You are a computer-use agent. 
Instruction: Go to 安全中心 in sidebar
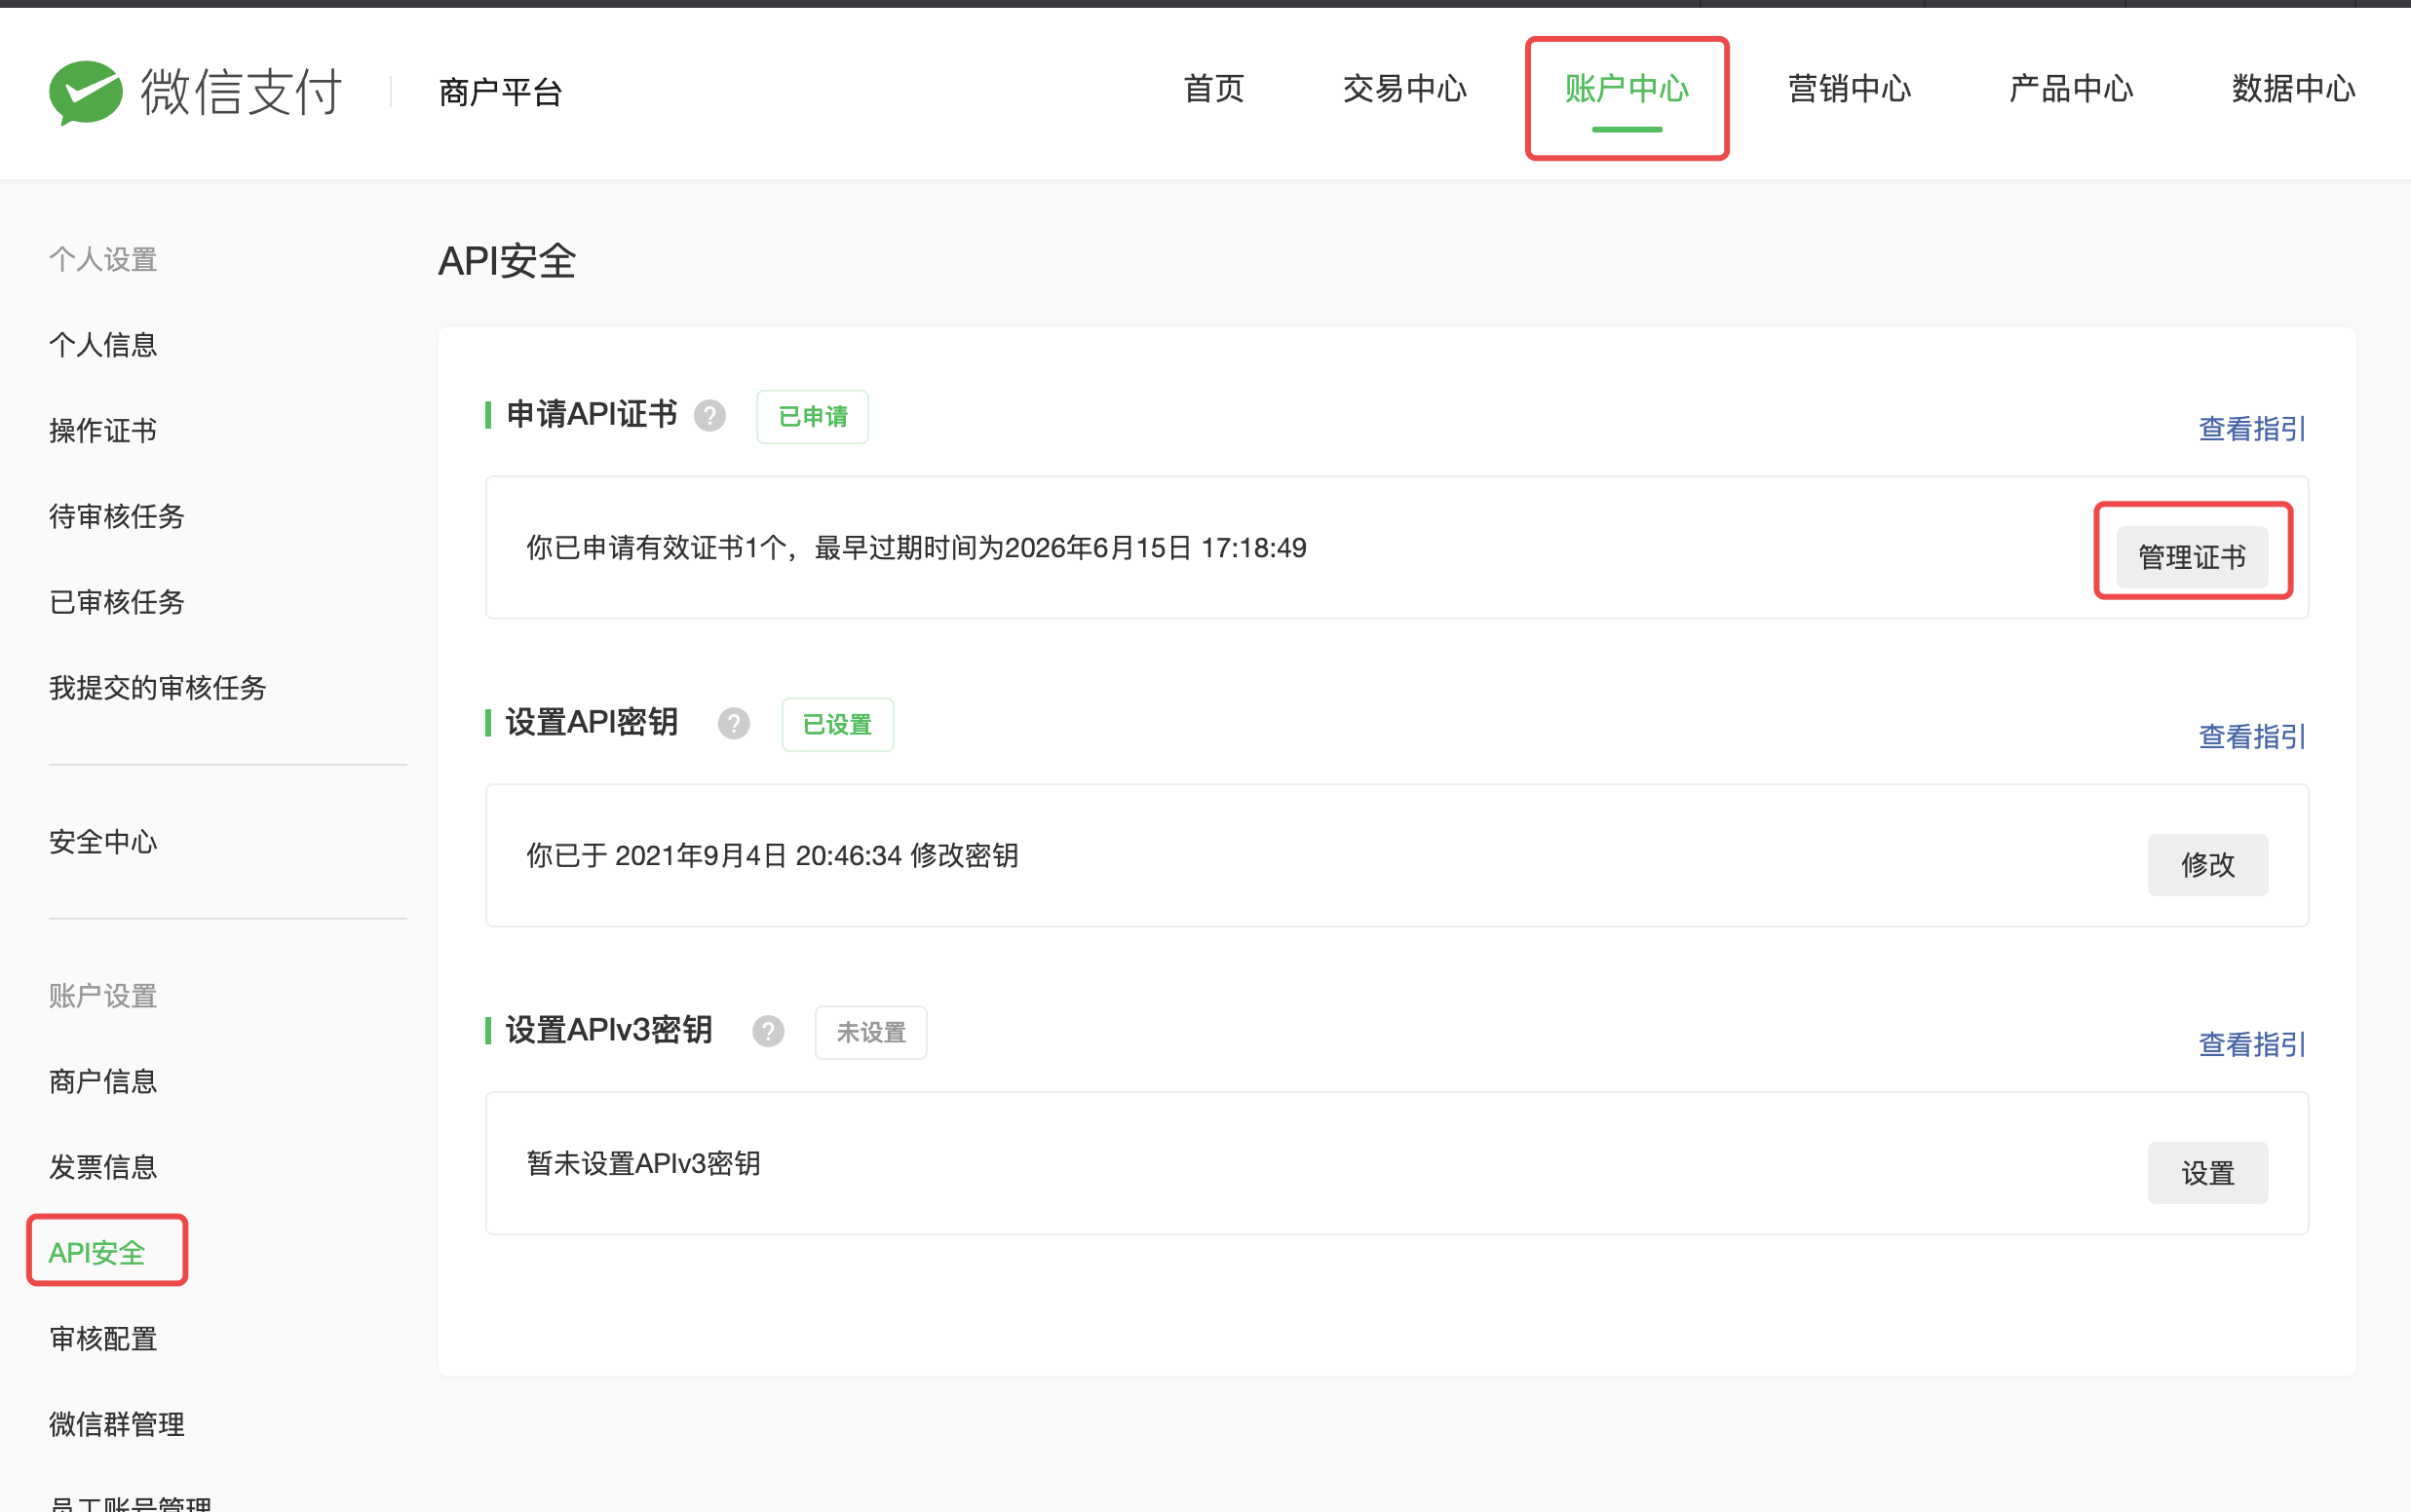coord(103,842)
